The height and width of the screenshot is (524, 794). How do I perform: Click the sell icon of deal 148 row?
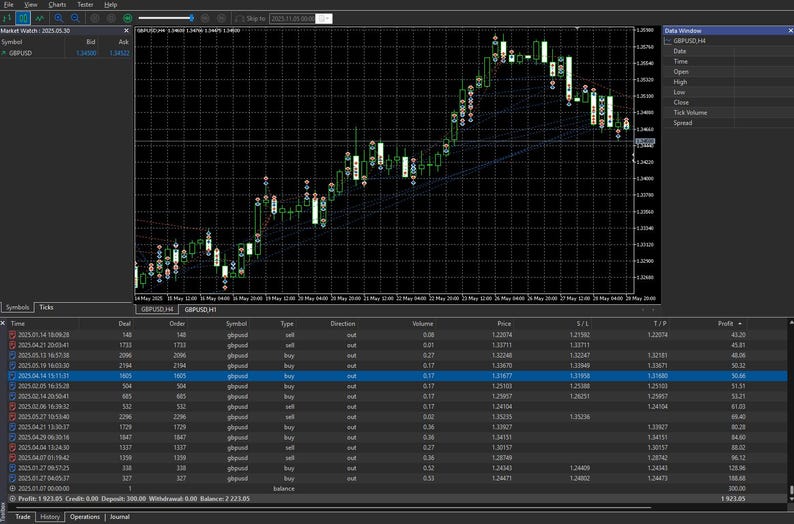[x=13, y=335]
